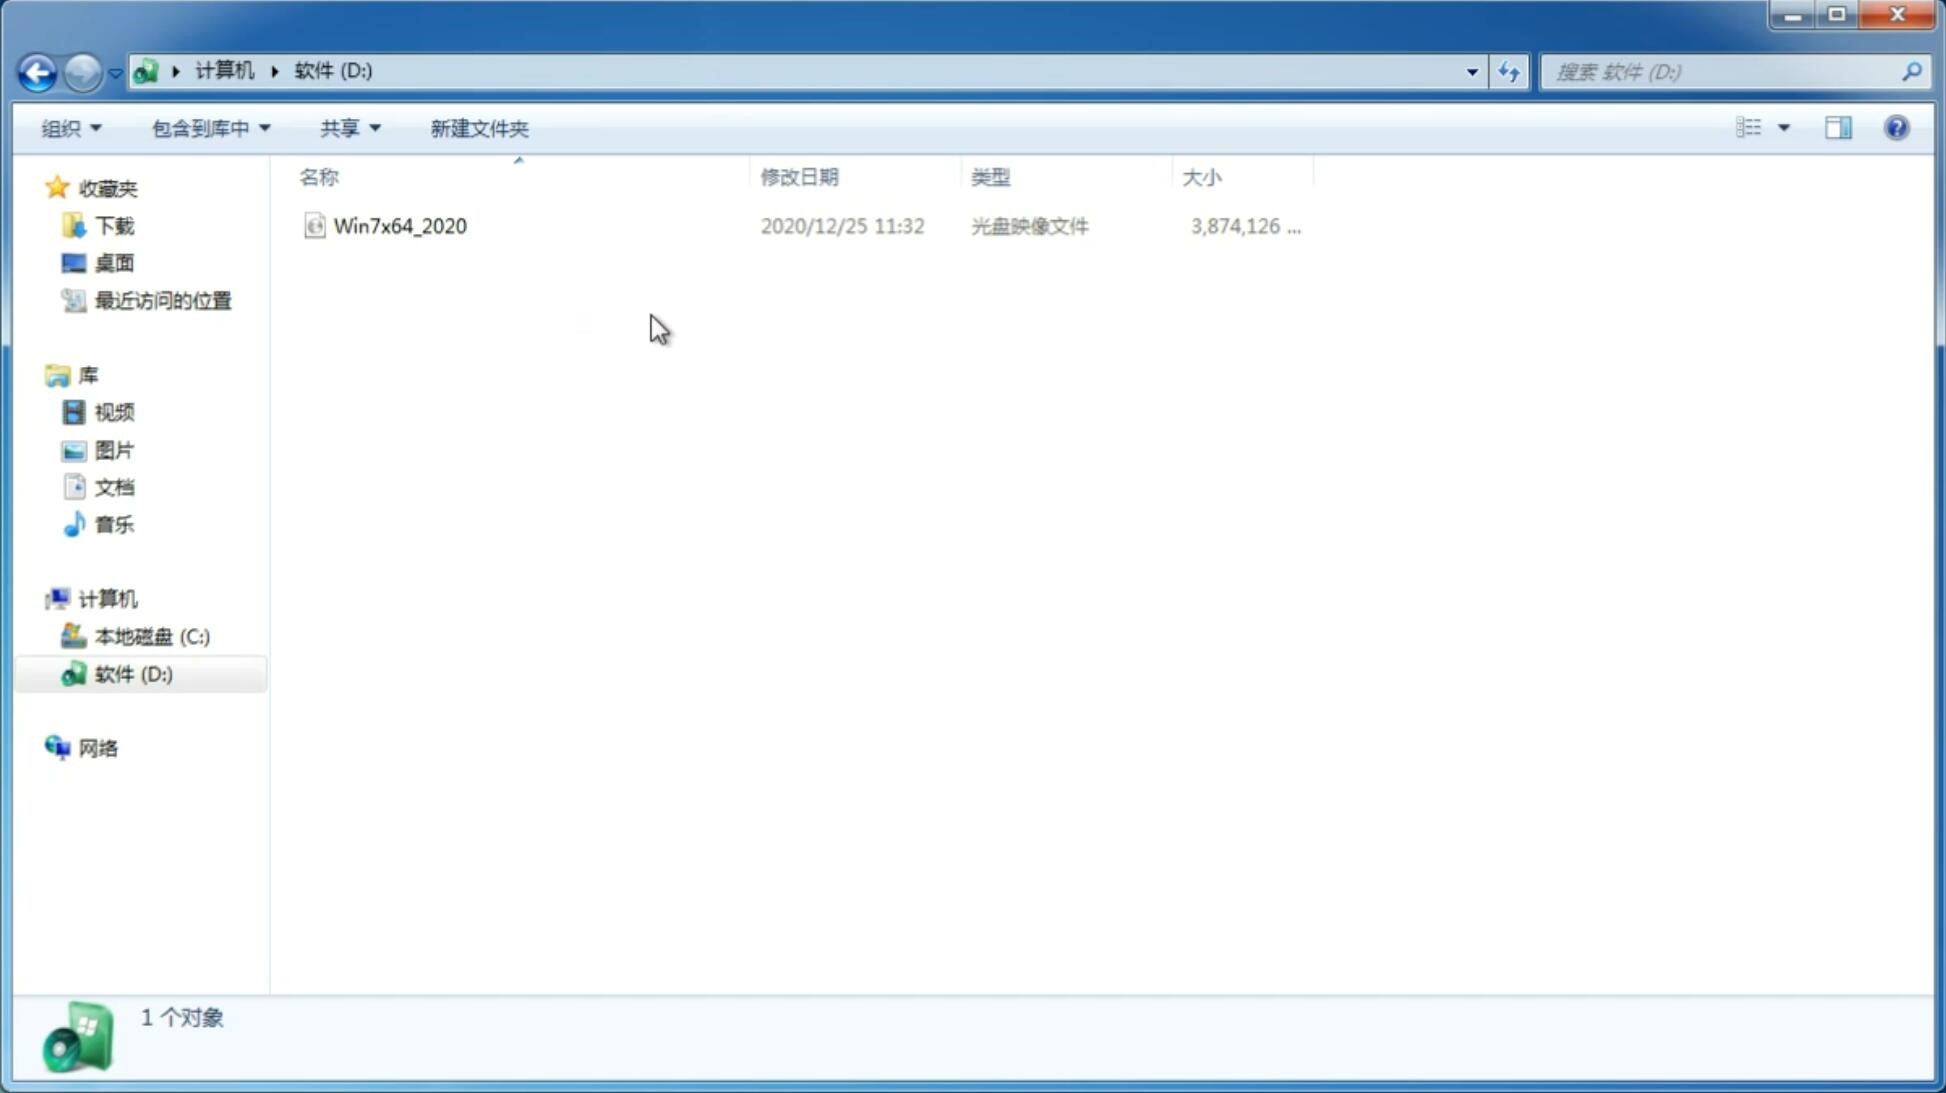Select 桌面 desktop shortcut
Screen dimensions: 1946x1093
tap(114, 263)
